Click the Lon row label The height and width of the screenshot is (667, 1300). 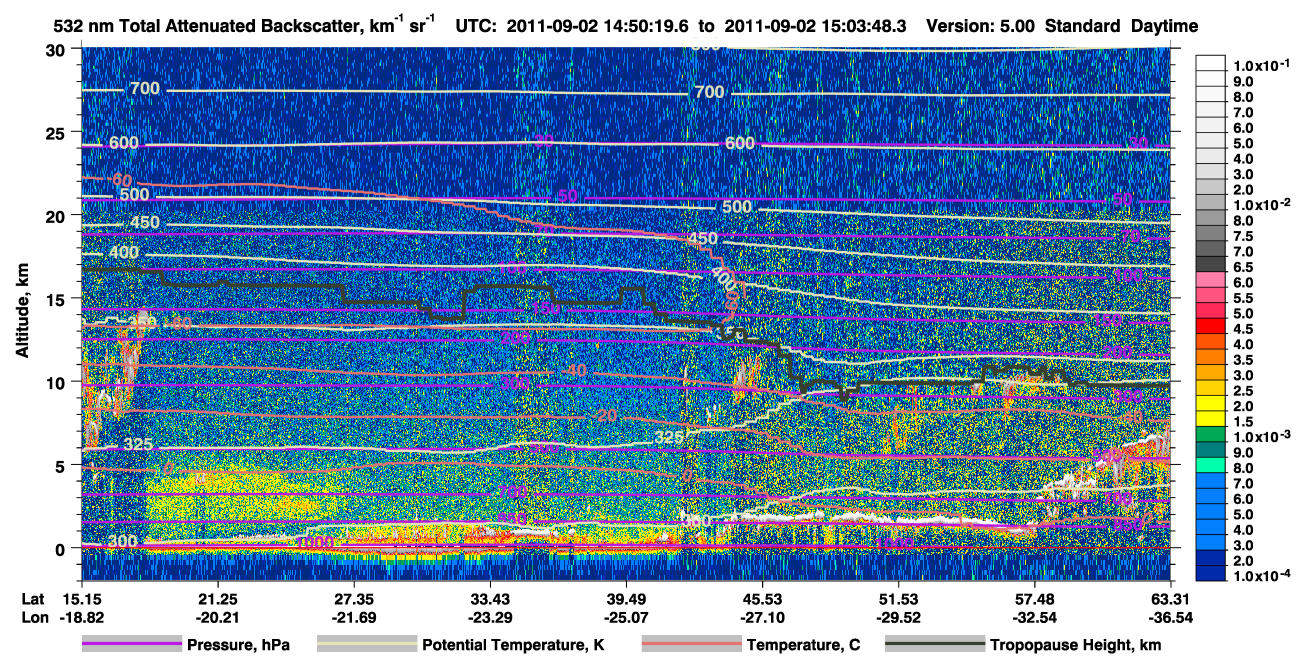click(x=33, y=617)
